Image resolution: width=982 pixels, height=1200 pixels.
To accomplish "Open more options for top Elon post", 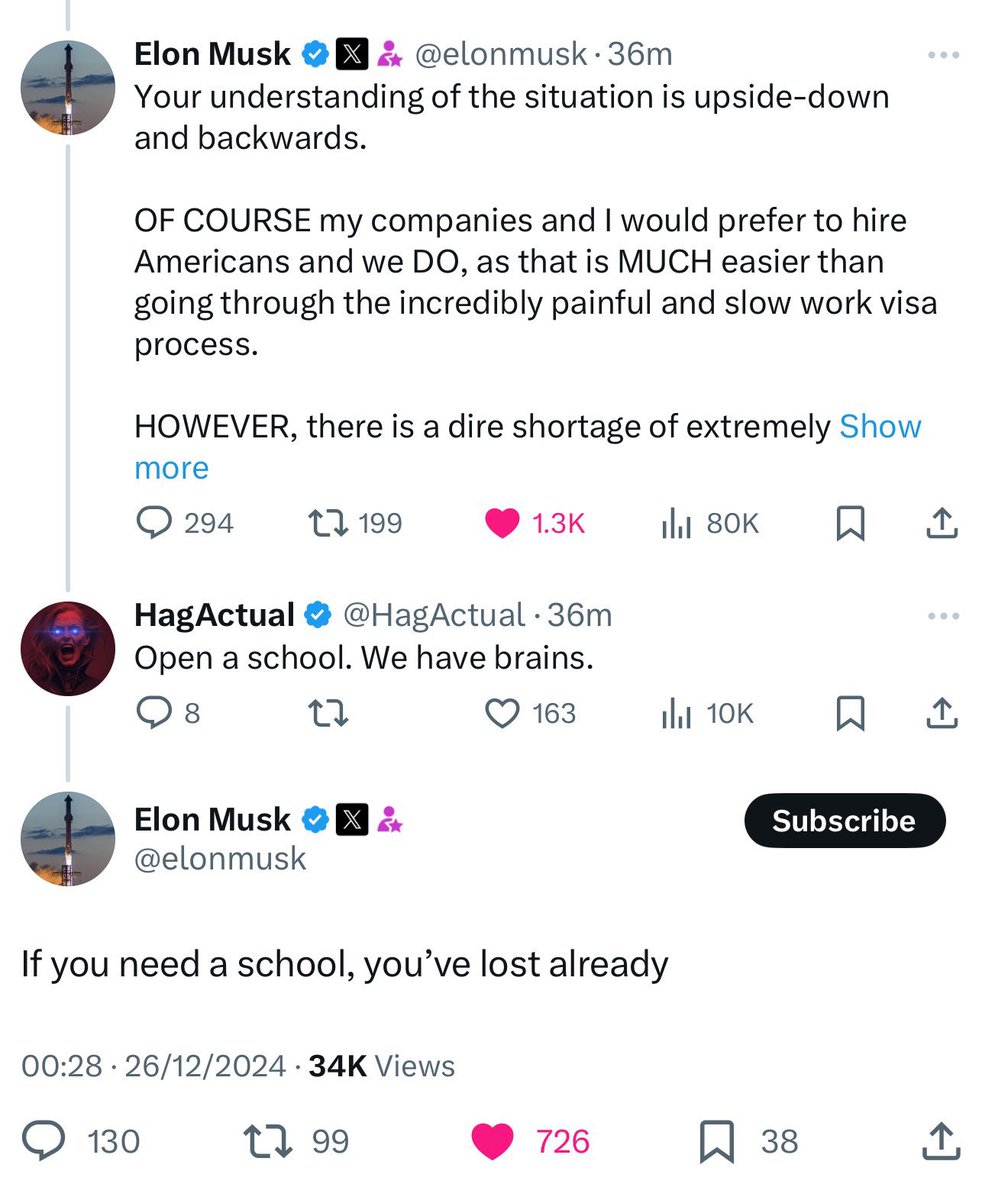I will click(942, 55).
